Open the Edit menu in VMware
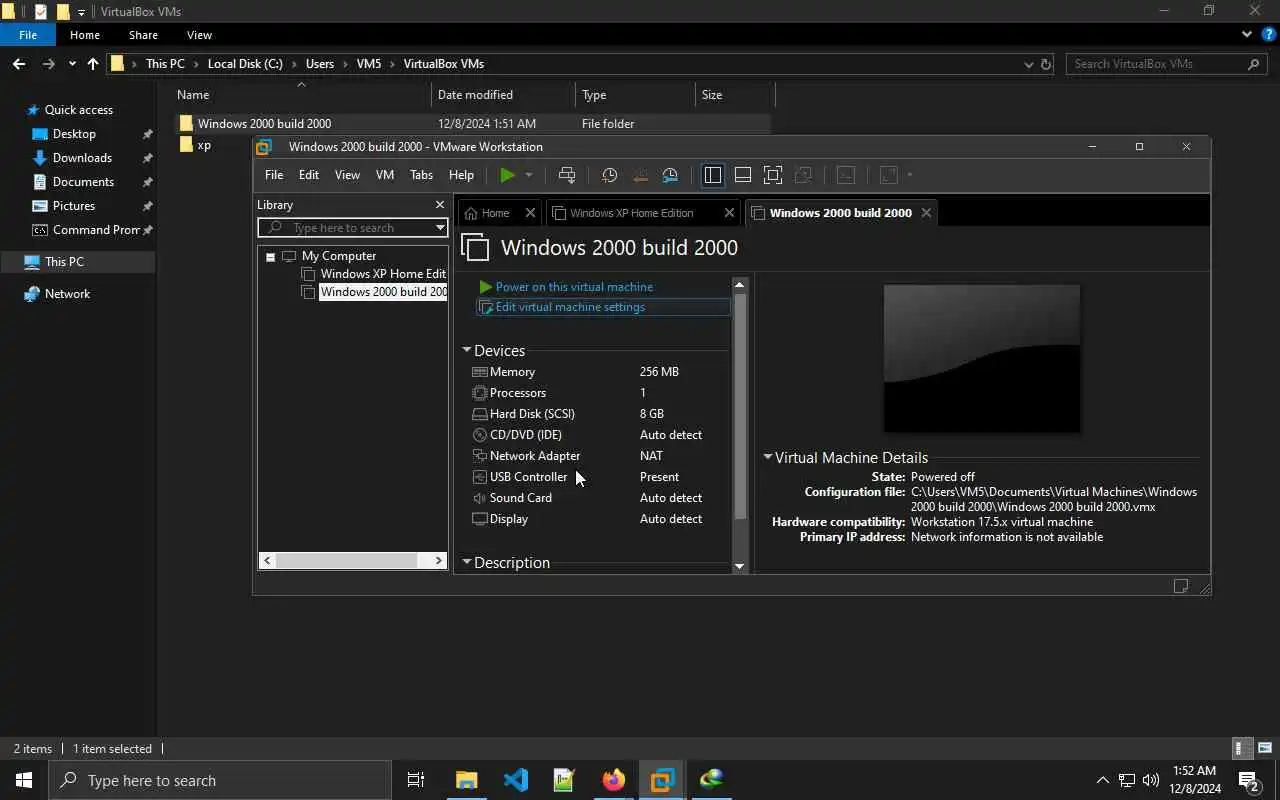This screenshot has height=800, width=1280. 309,175
